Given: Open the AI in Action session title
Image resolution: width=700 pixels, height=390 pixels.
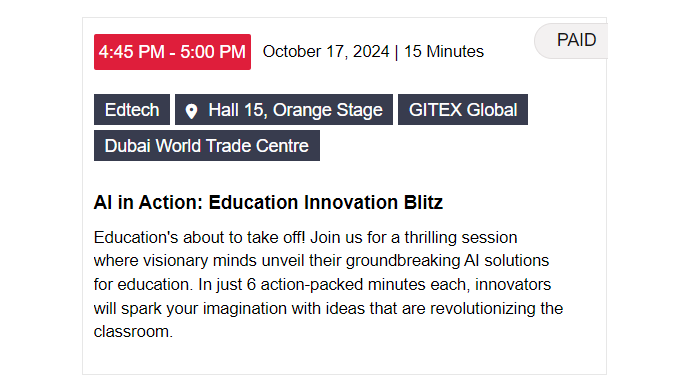Looking at the screenshot, I should pos(268,203).
